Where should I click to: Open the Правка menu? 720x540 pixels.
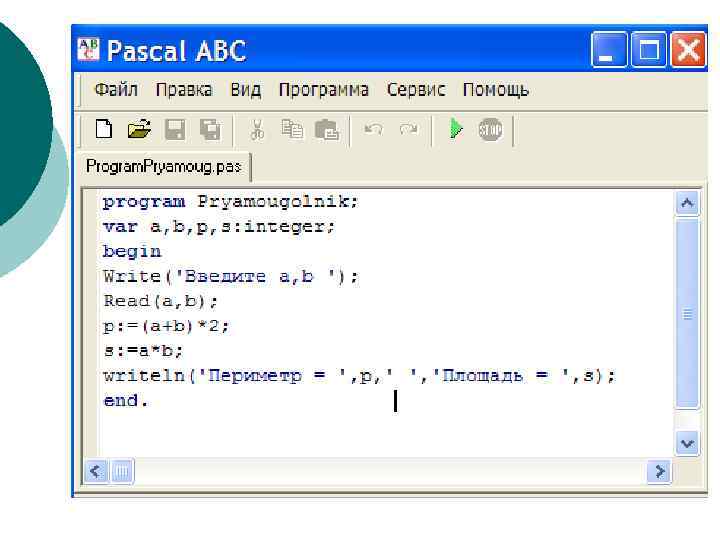point(184,90)
